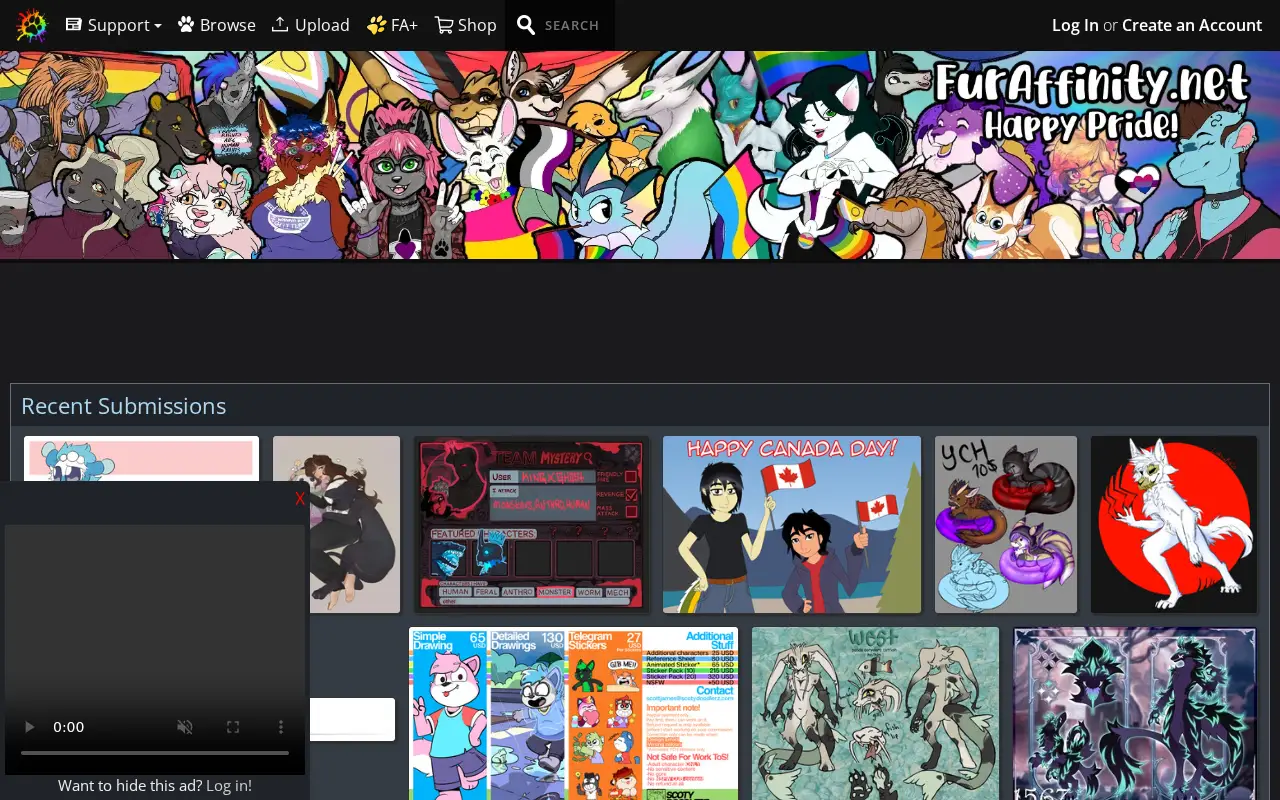Play the ad video
1280x800 pixels.
coord(29,727)
